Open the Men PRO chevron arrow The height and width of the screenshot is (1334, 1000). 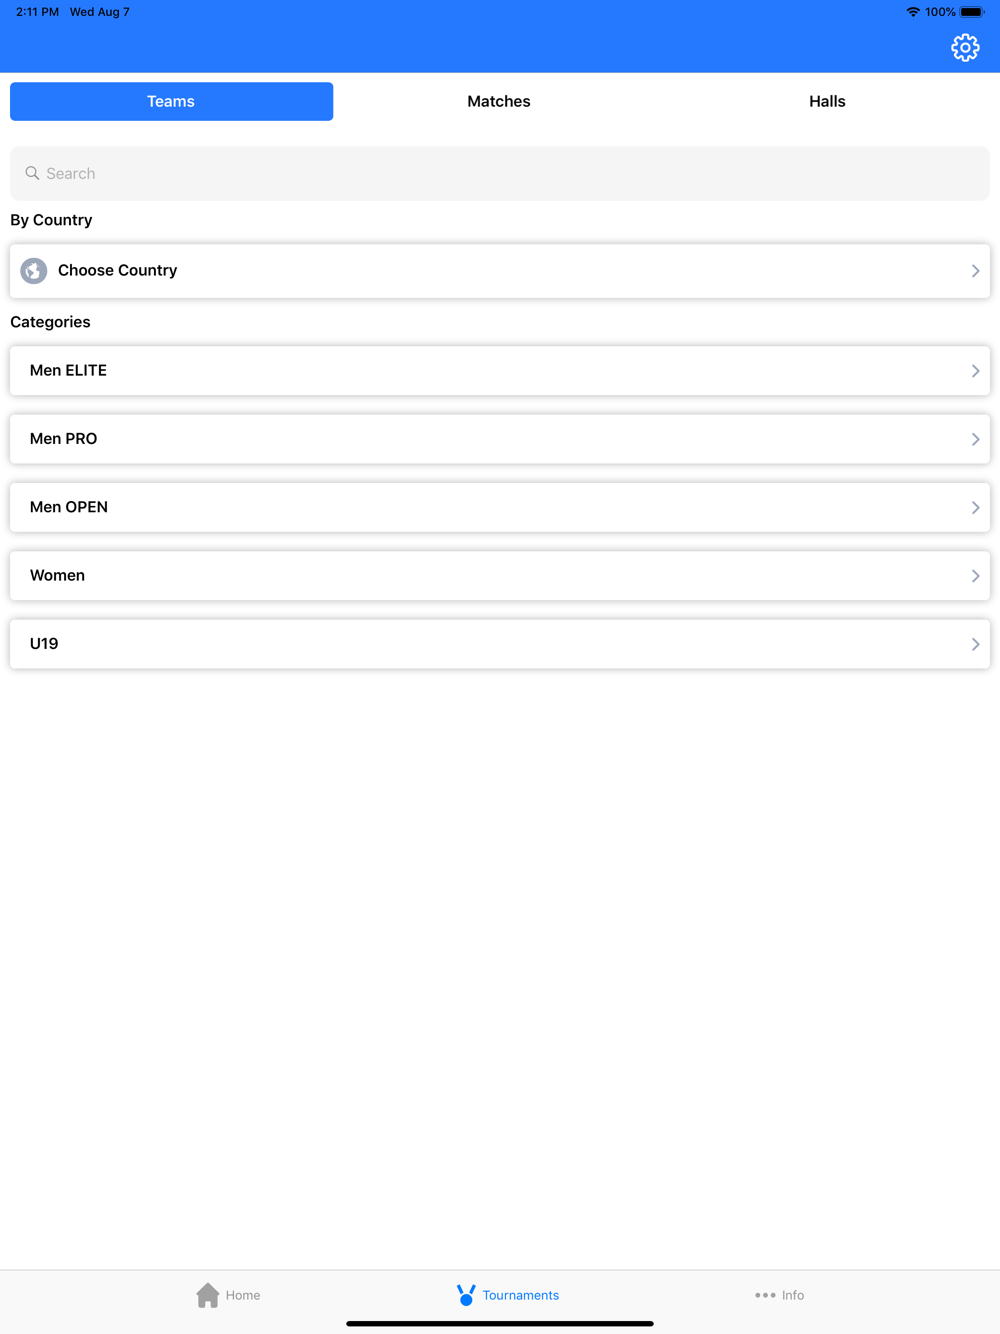pos(975,439)
